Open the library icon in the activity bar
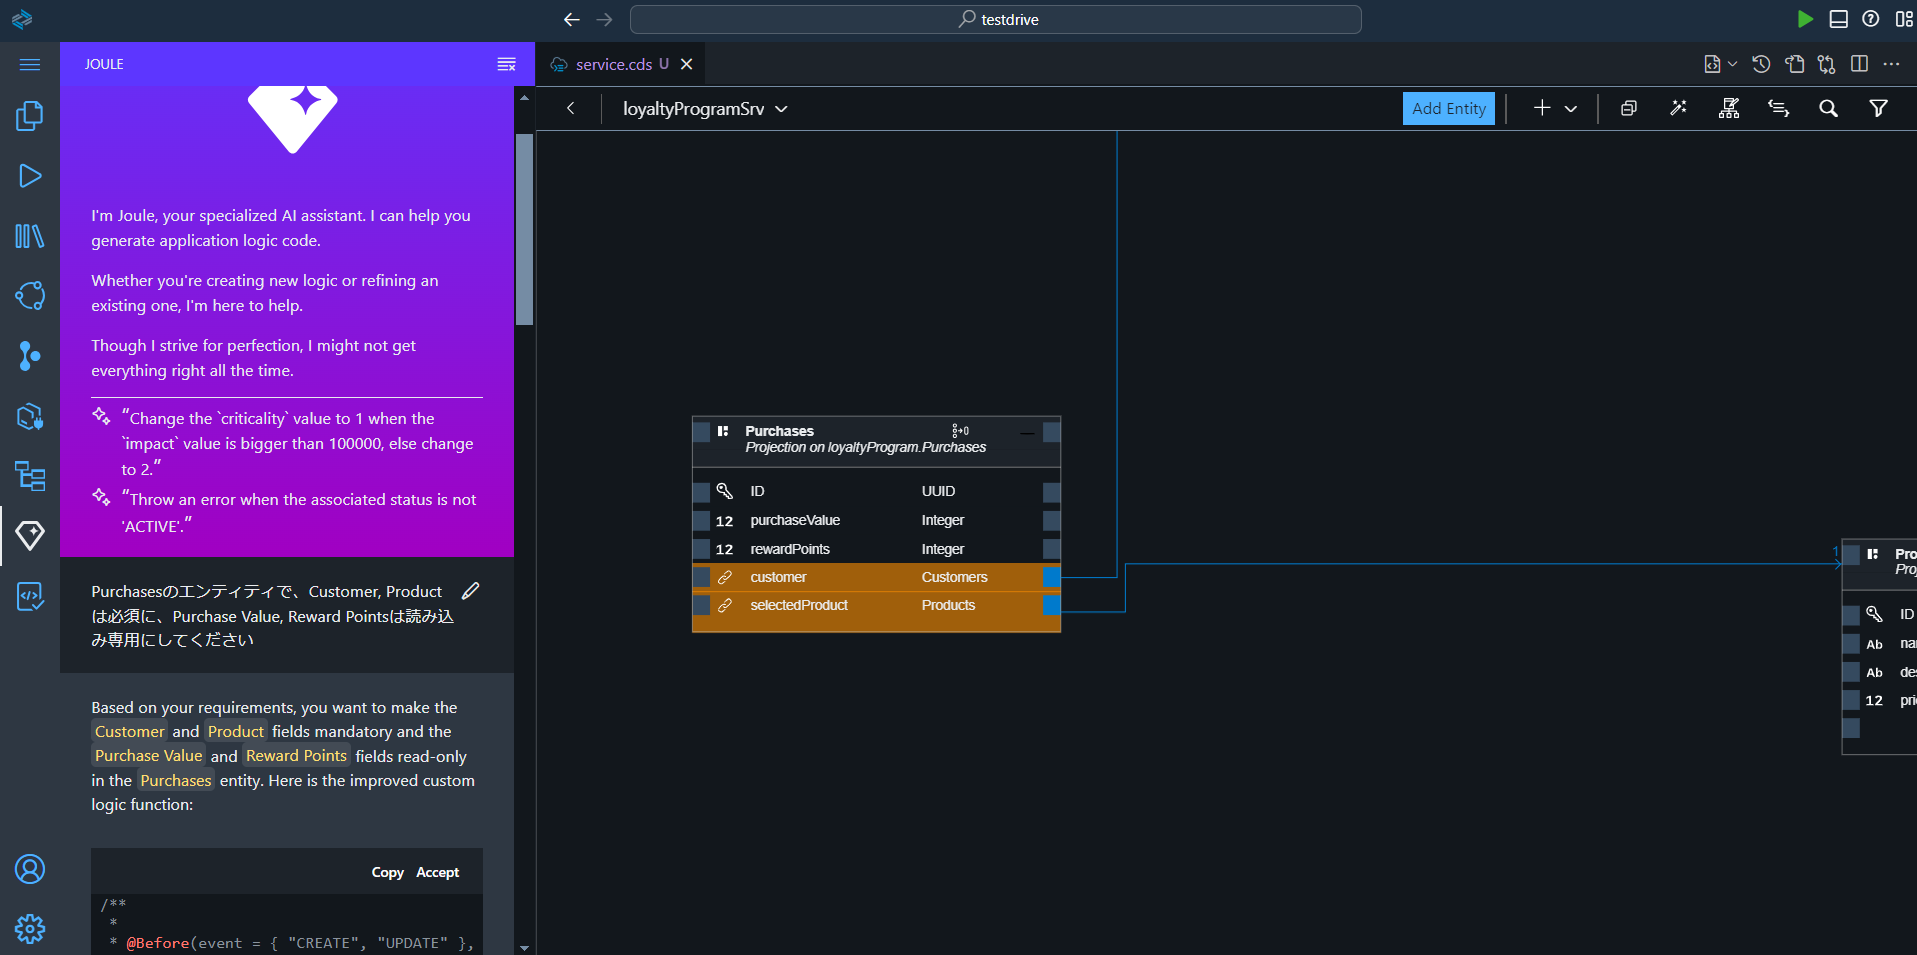The width and height of the screenshot is (1917, 955). click(30, 236)
